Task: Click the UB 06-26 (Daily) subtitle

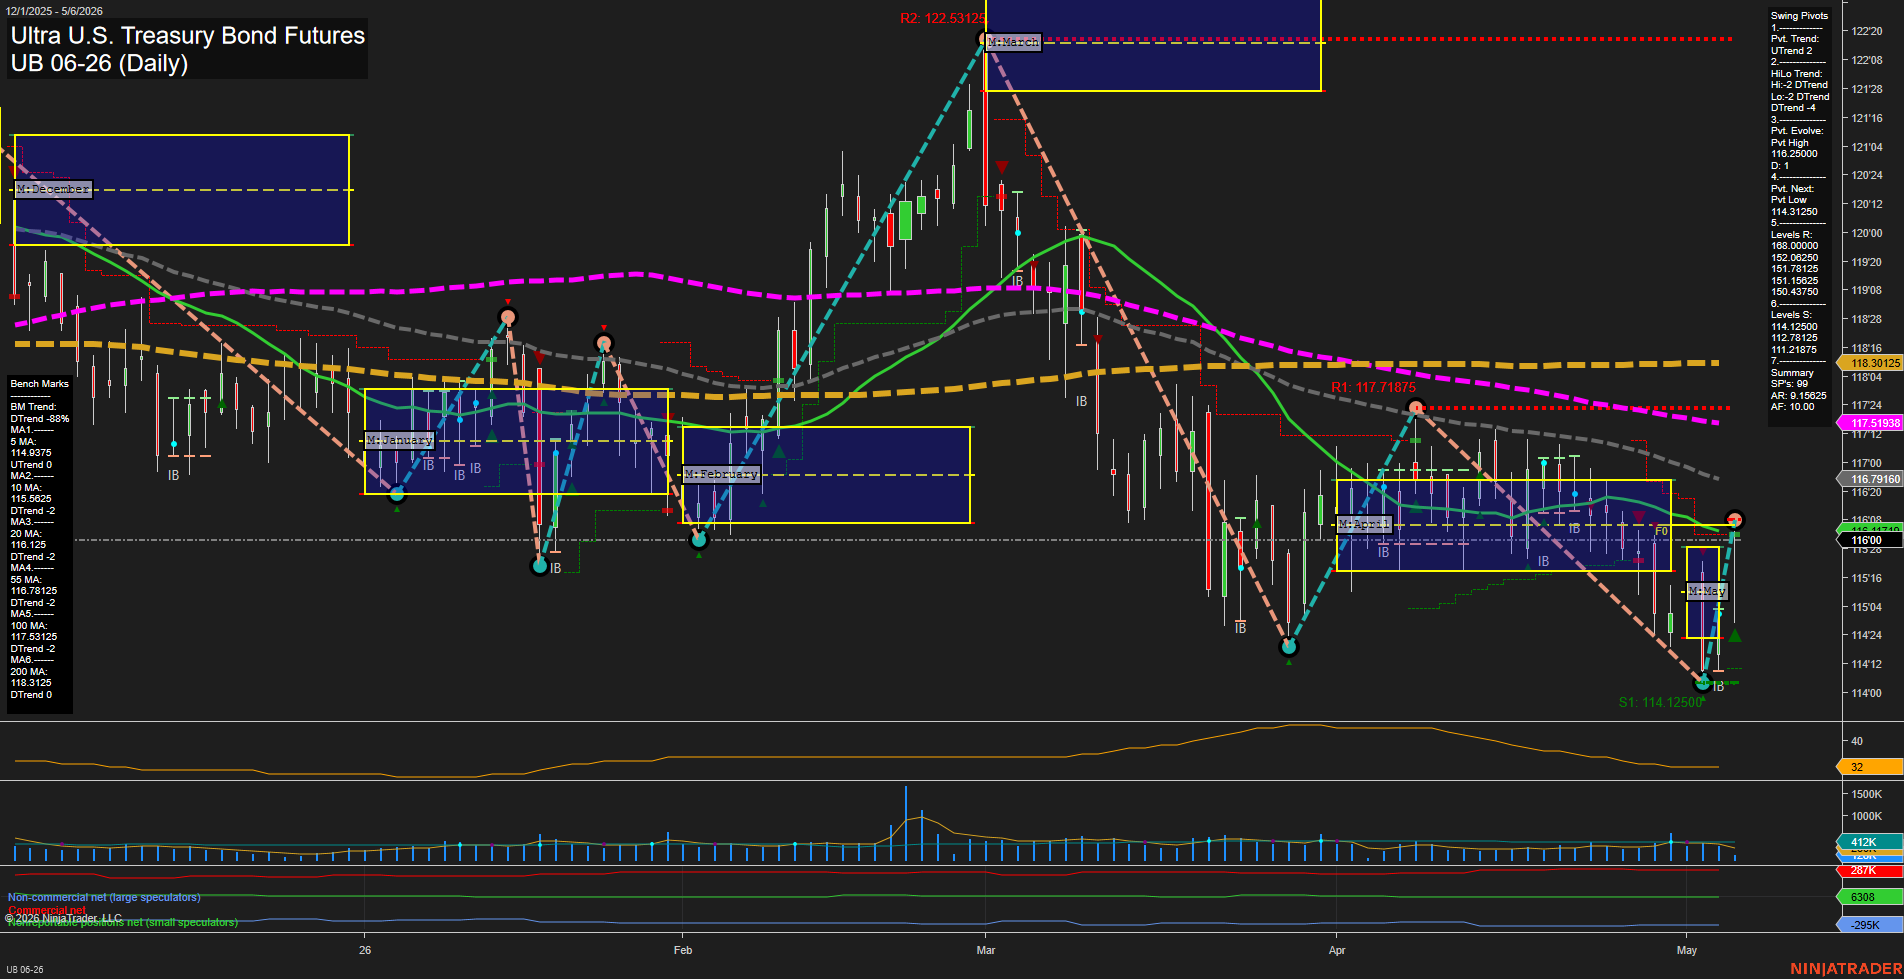Action: [99, 63]
